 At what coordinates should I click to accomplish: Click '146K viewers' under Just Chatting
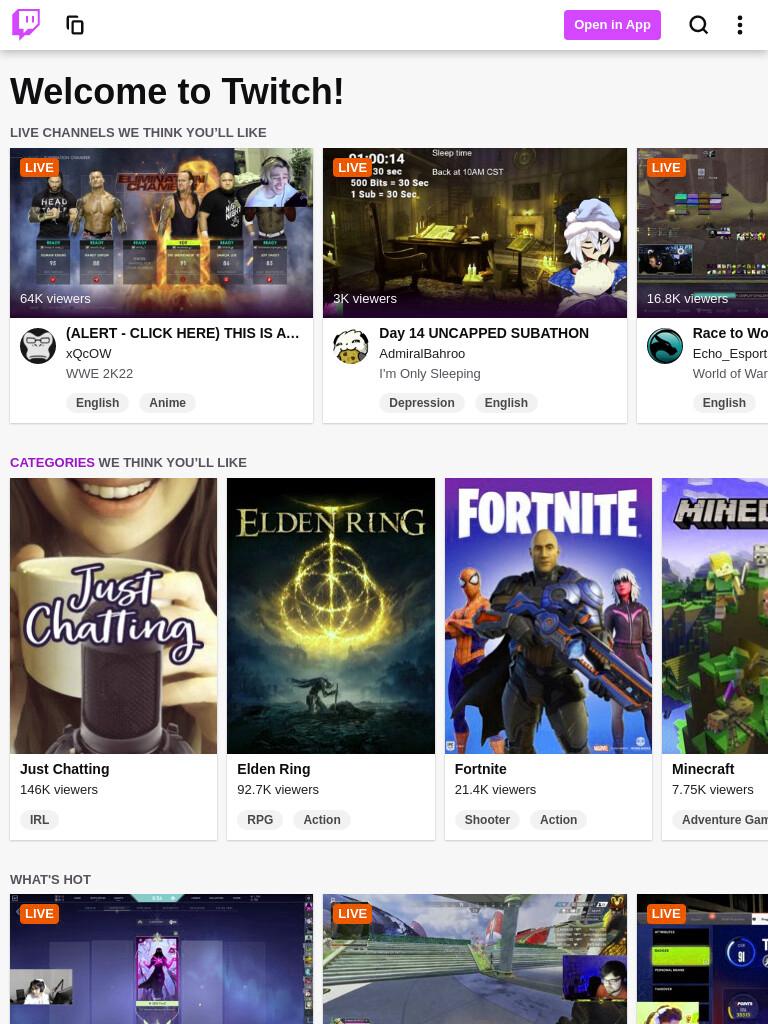(59, 790)
